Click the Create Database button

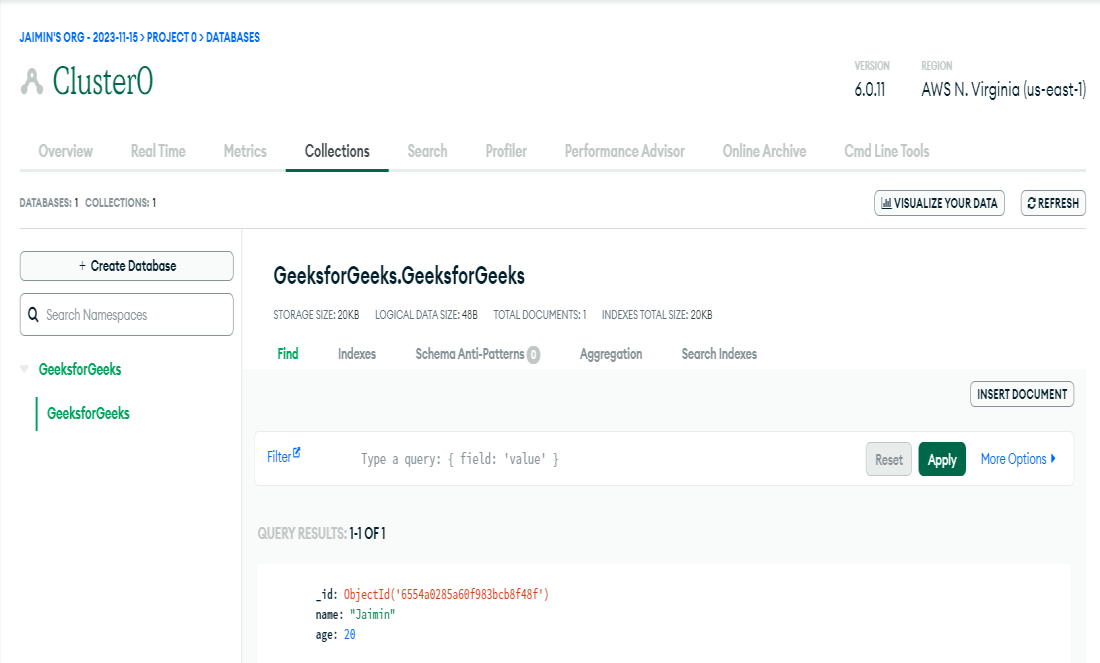point(126,266)
